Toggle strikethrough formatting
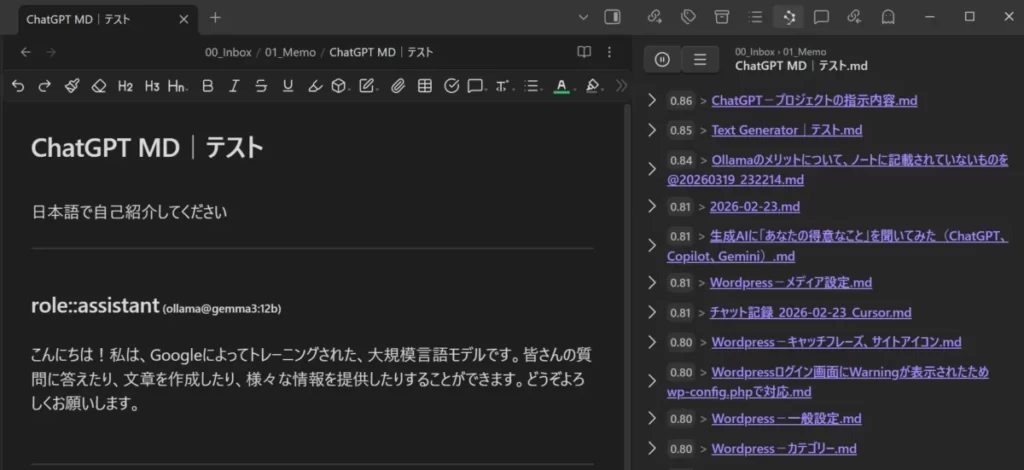Viewport: 1024px width, 470px height. point(261,86)
